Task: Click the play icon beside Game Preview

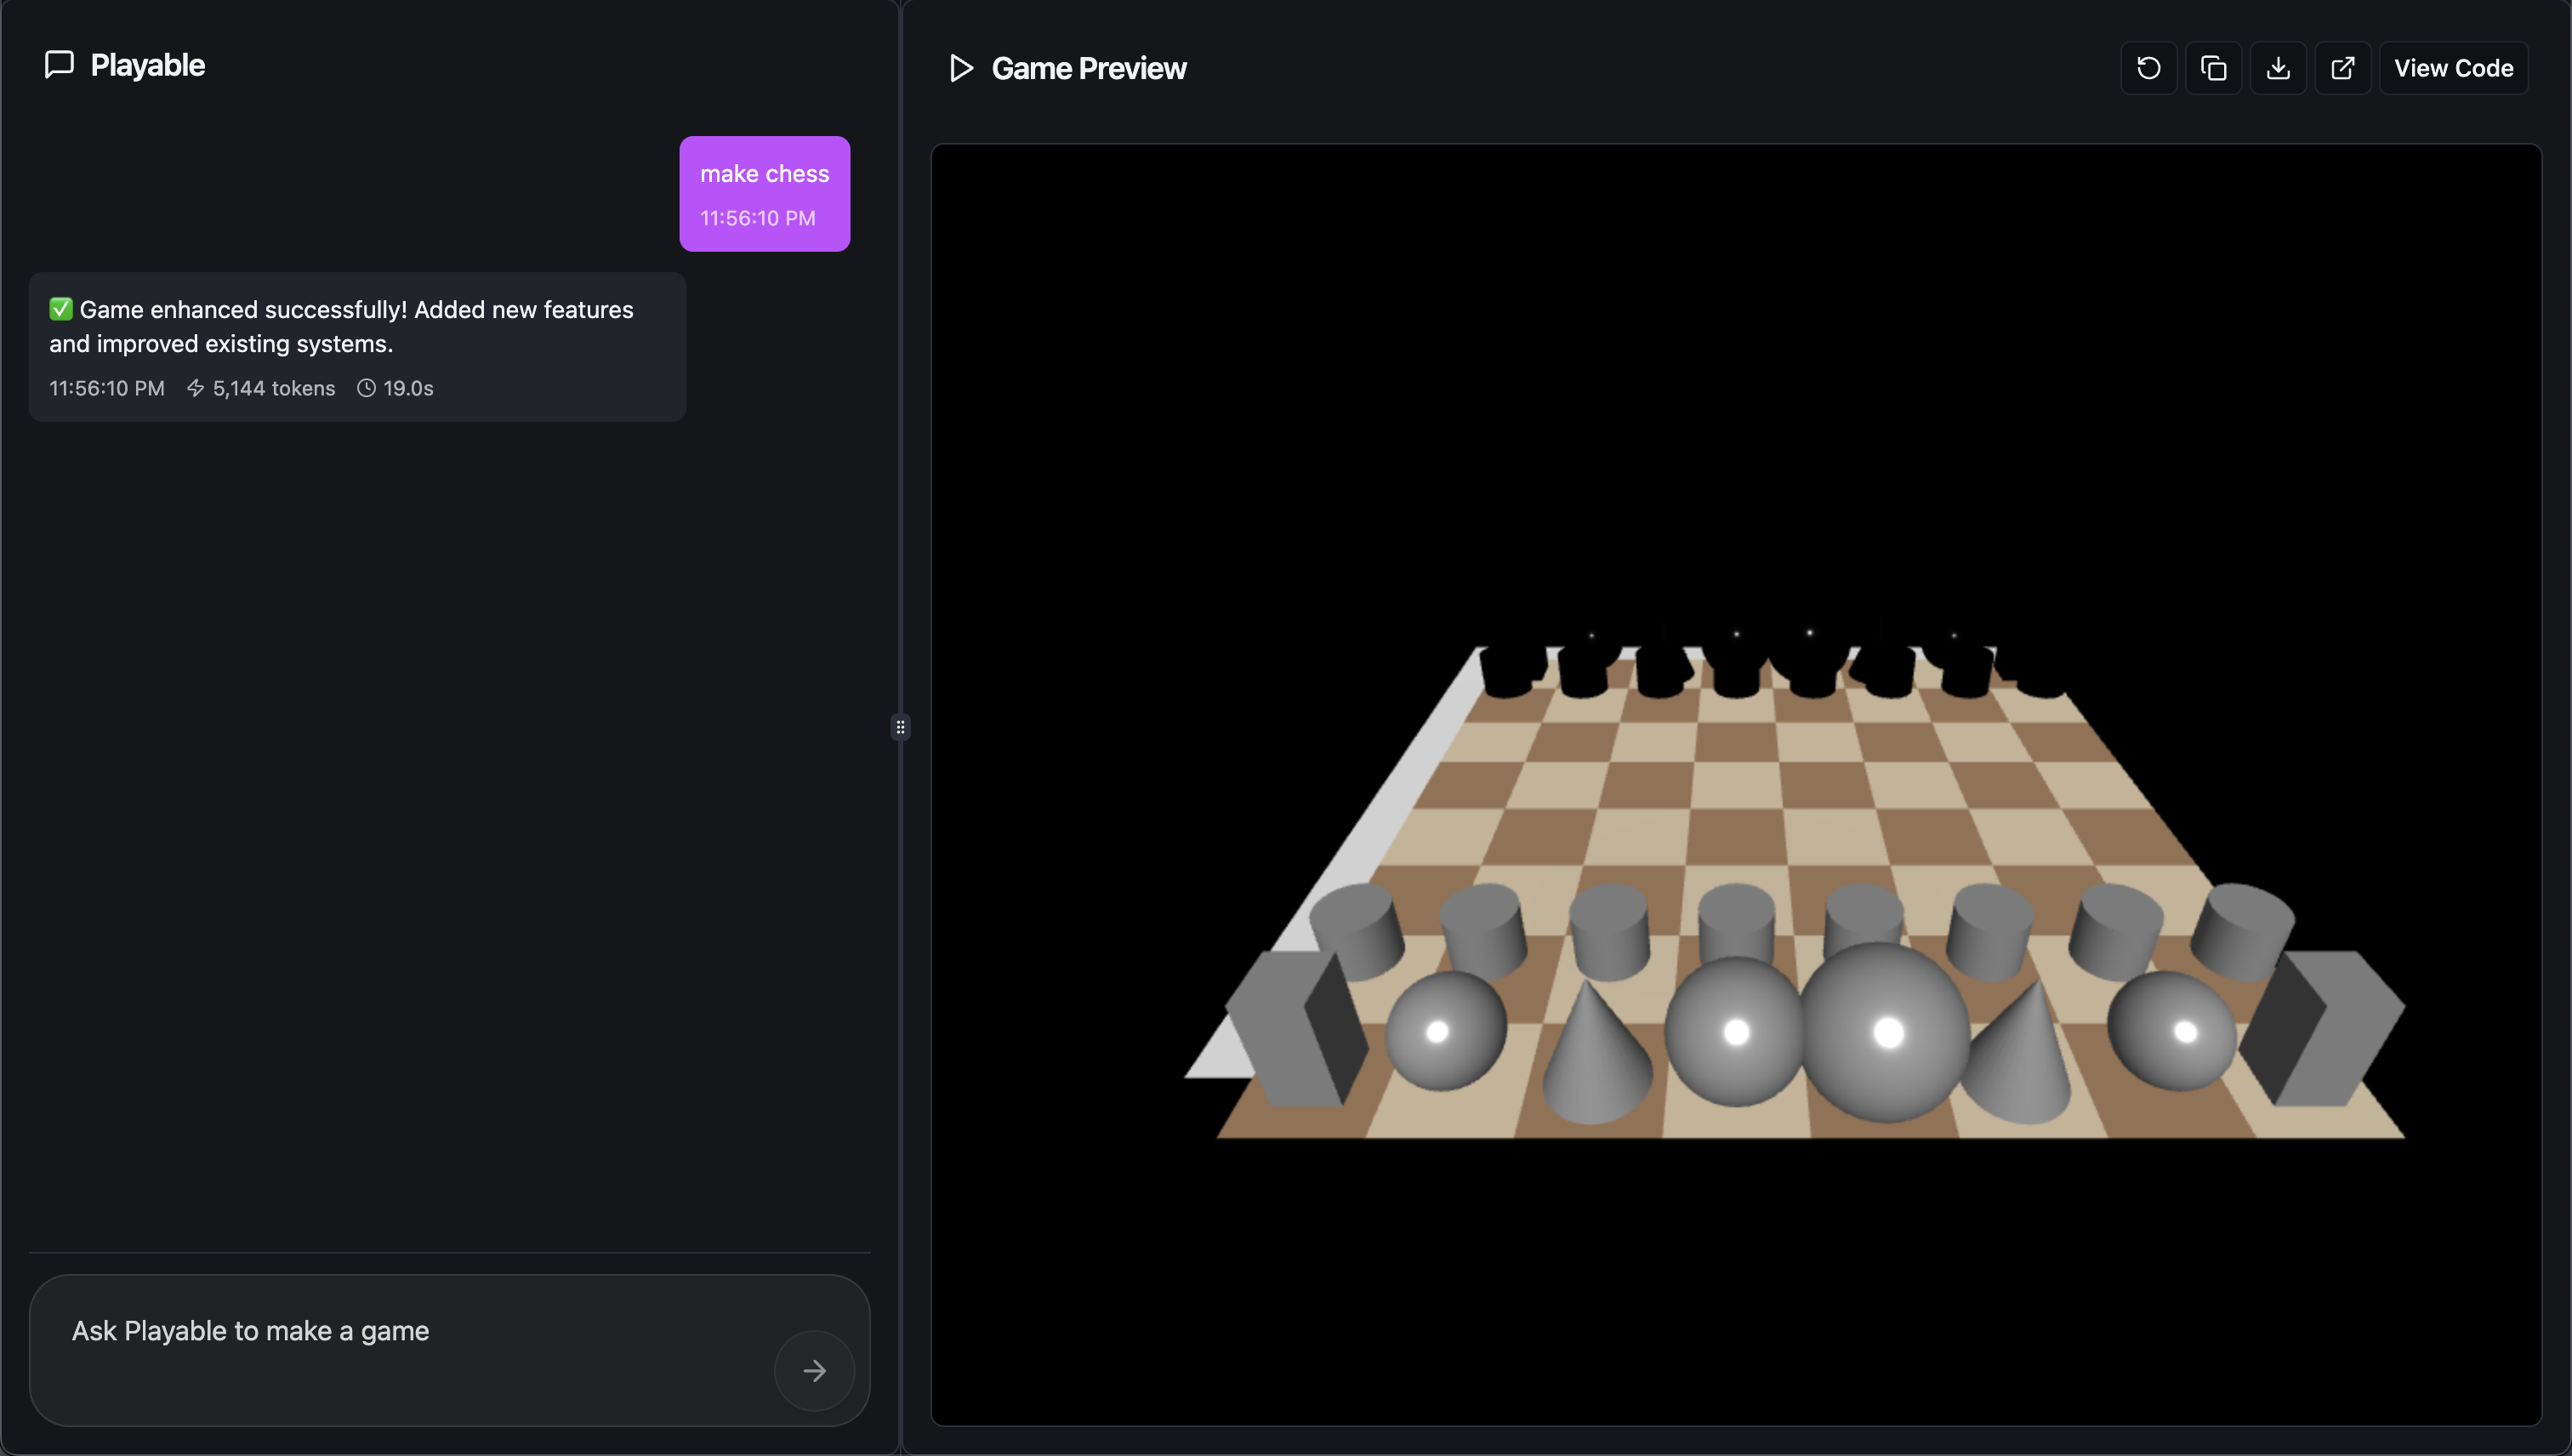Action: [961, 68]
